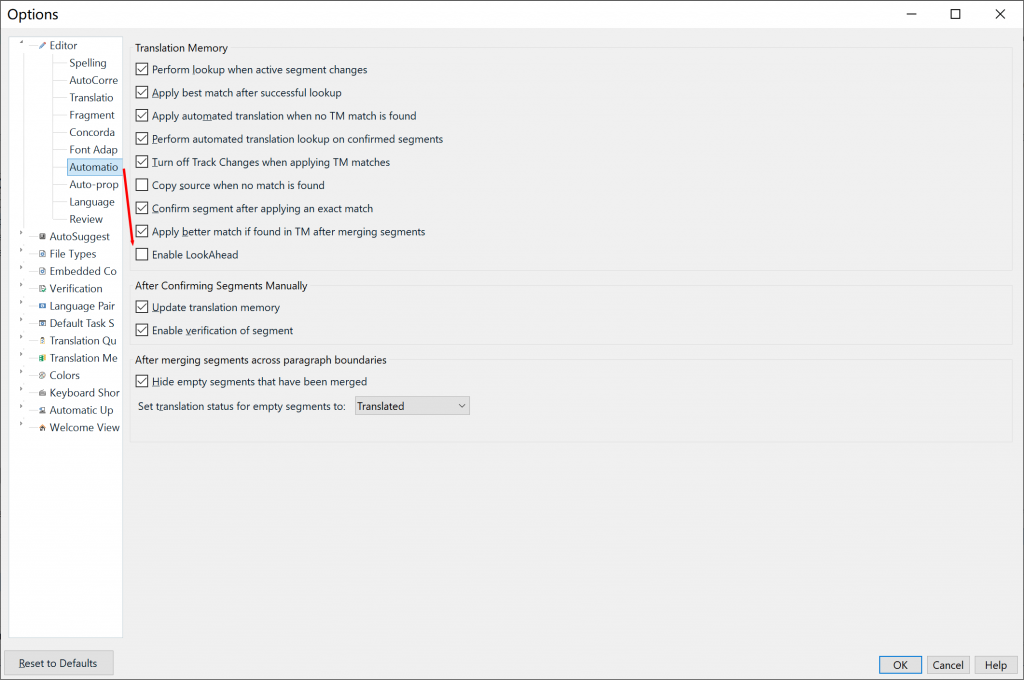Screen dimensions: 1024x680
Task: Collapse the Editor tree node
Action: click(x=21, y=43)
